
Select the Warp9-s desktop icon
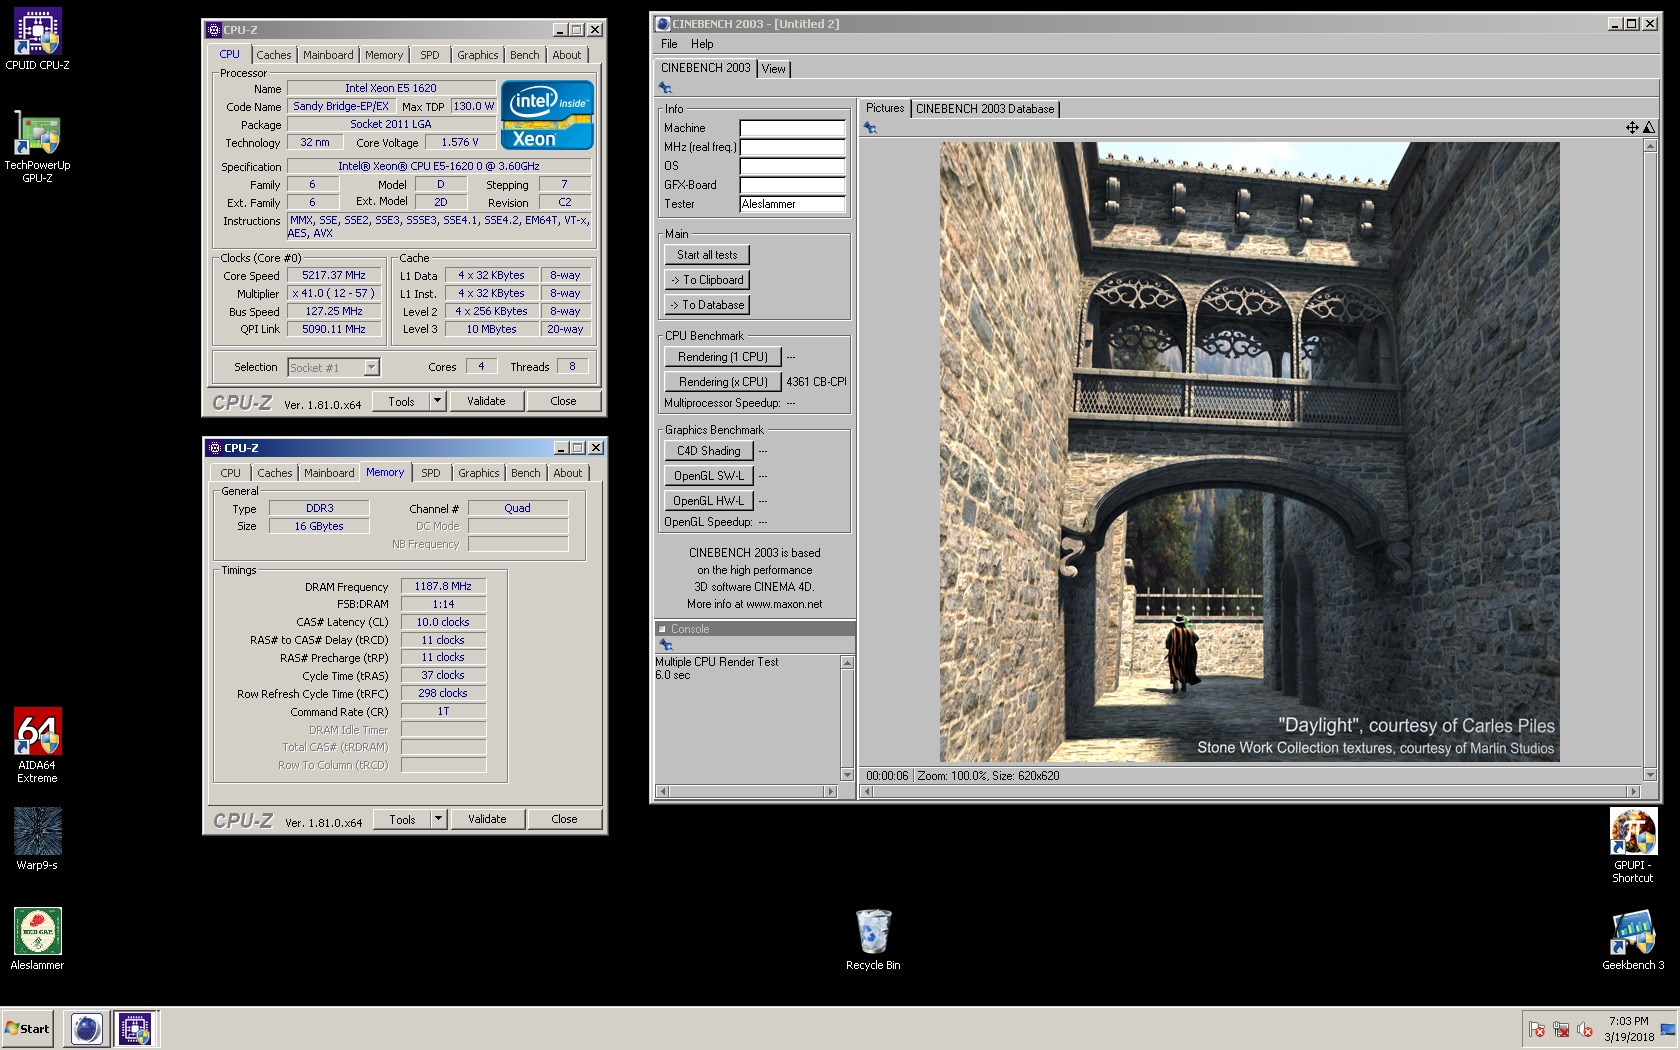point(37,838)
